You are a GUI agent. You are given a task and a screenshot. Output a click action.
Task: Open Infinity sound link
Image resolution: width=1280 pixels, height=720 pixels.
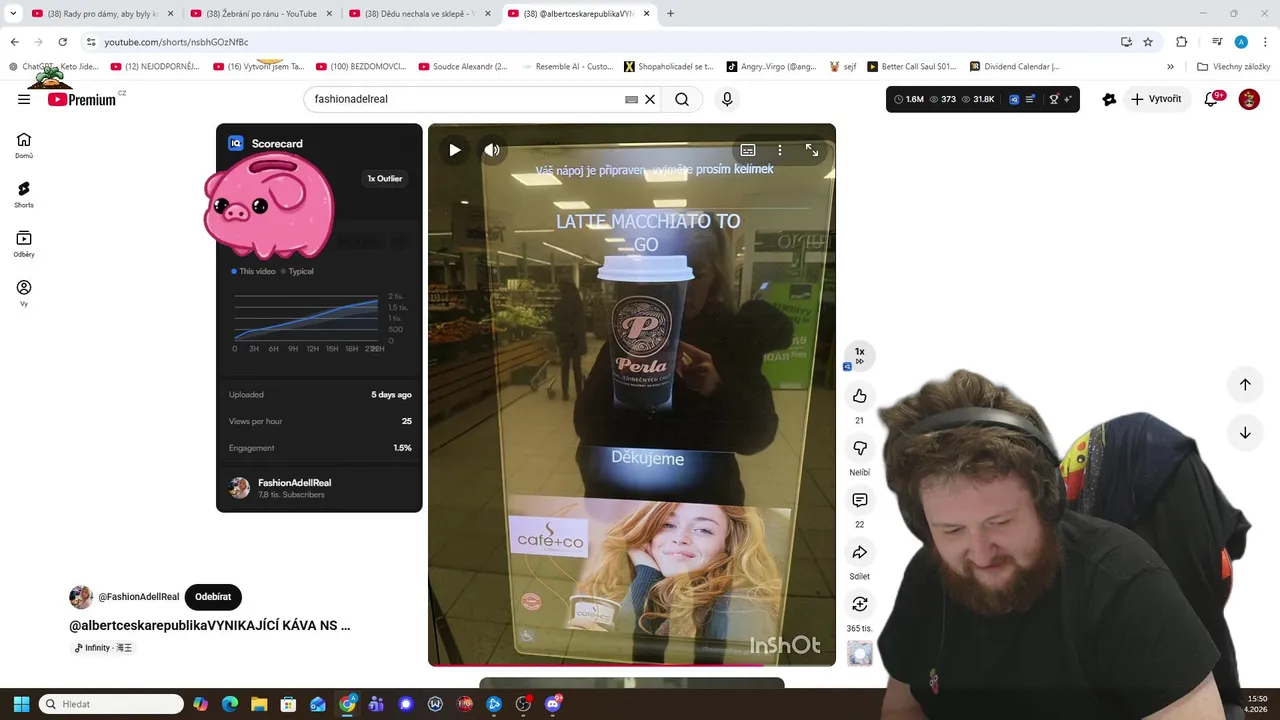(x=103, y=648)
